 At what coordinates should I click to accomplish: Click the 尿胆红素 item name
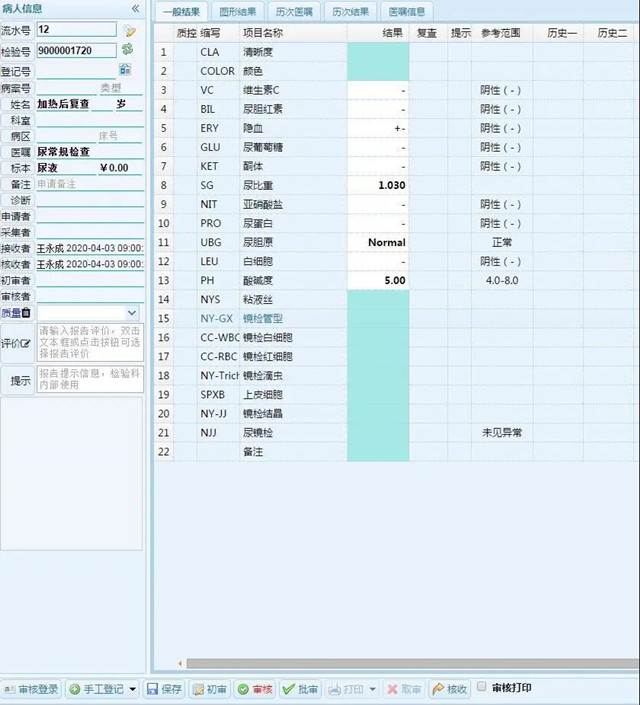click(x=263, y=109)
